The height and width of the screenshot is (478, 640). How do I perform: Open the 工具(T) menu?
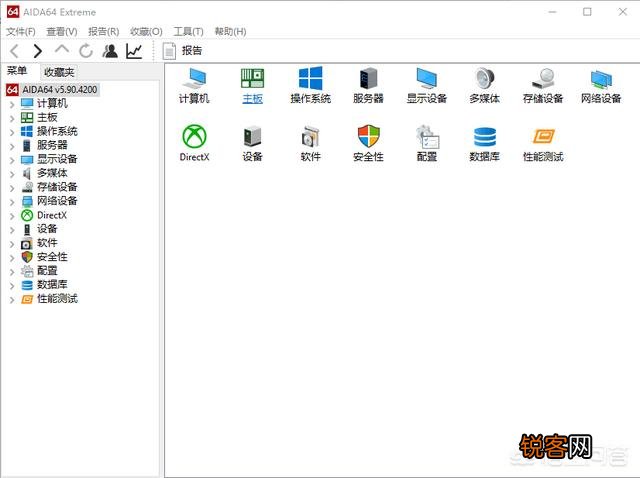pyautogui.click(x=188, y=31)
